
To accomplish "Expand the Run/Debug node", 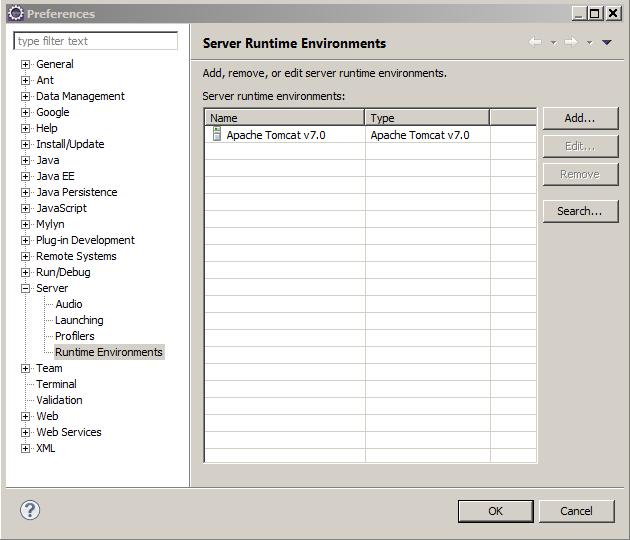I will [x=25, y=272].
